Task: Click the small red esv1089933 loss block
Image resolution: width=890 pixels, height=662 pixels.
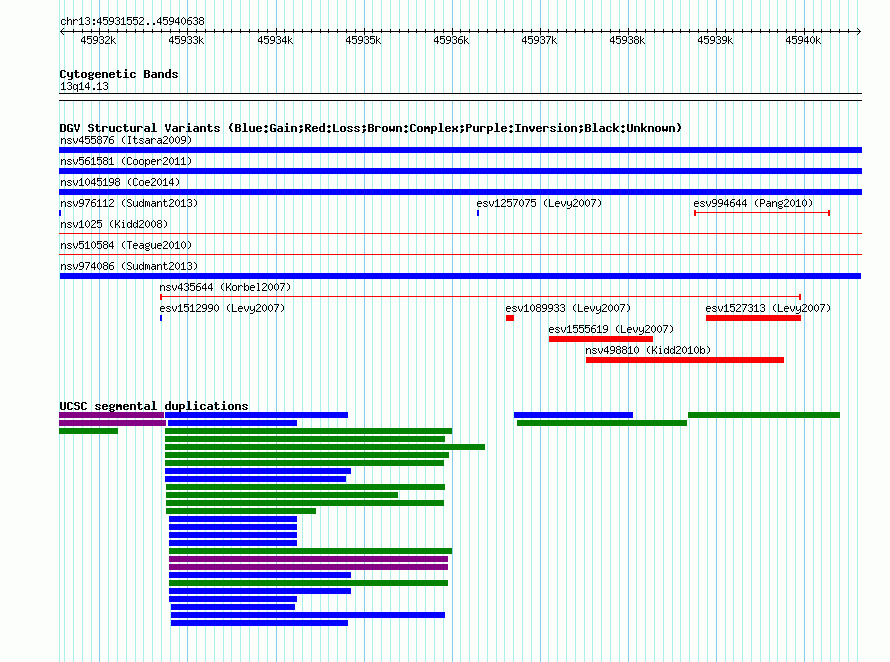Action: click(x=510, y=318)
